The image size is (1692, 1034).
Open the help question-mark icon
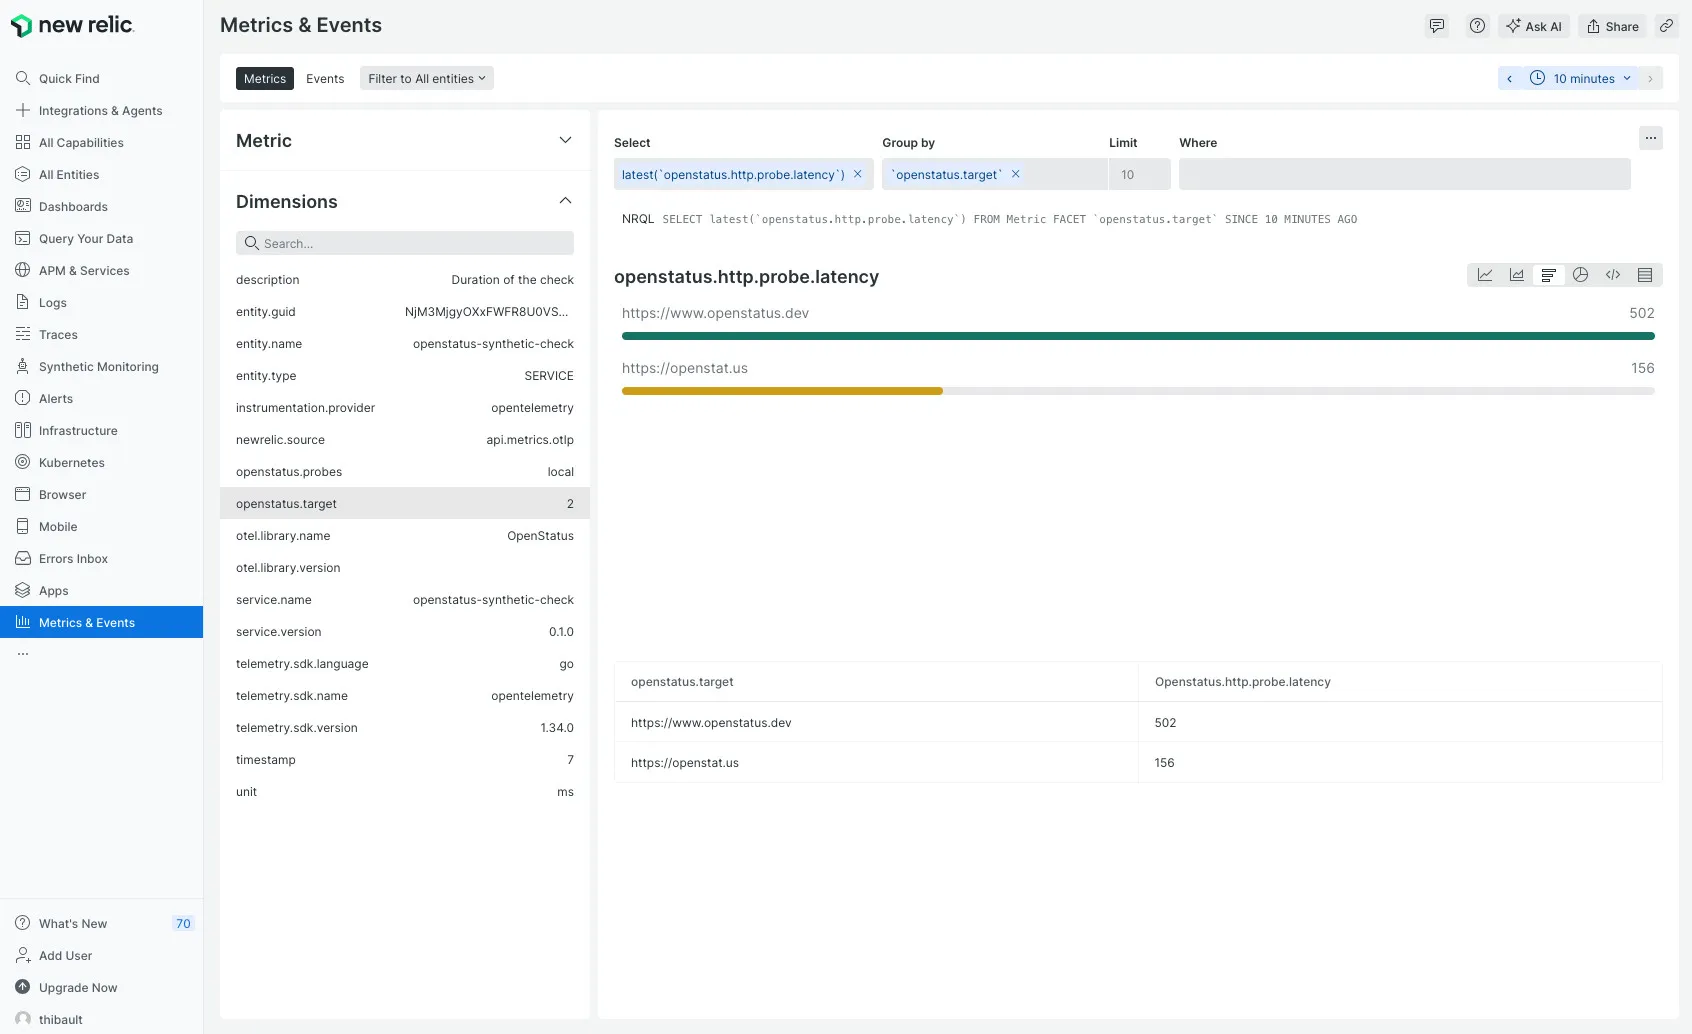(x=1477, y=25)
